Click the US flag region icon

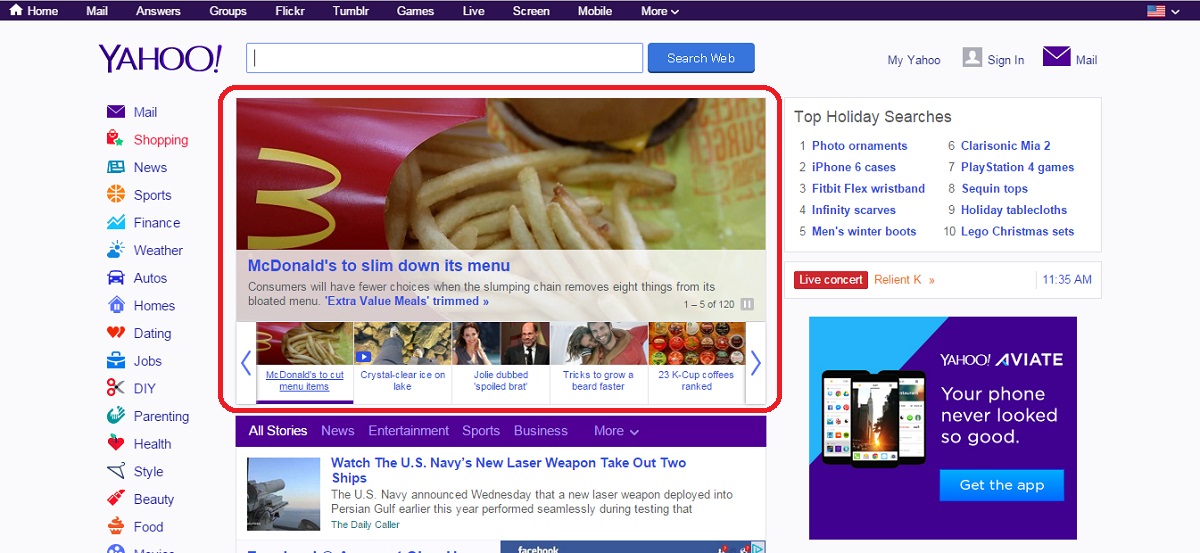[1156, 11]
